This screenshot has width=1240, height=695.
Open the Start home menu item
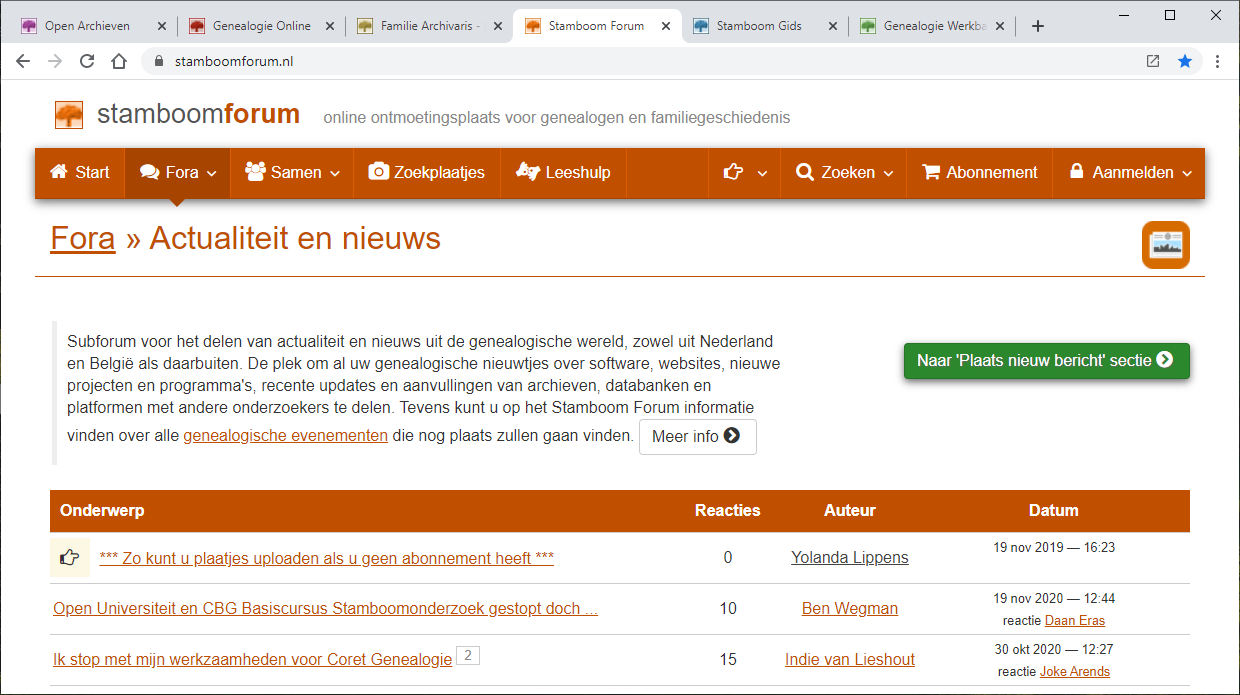point(80,172)
